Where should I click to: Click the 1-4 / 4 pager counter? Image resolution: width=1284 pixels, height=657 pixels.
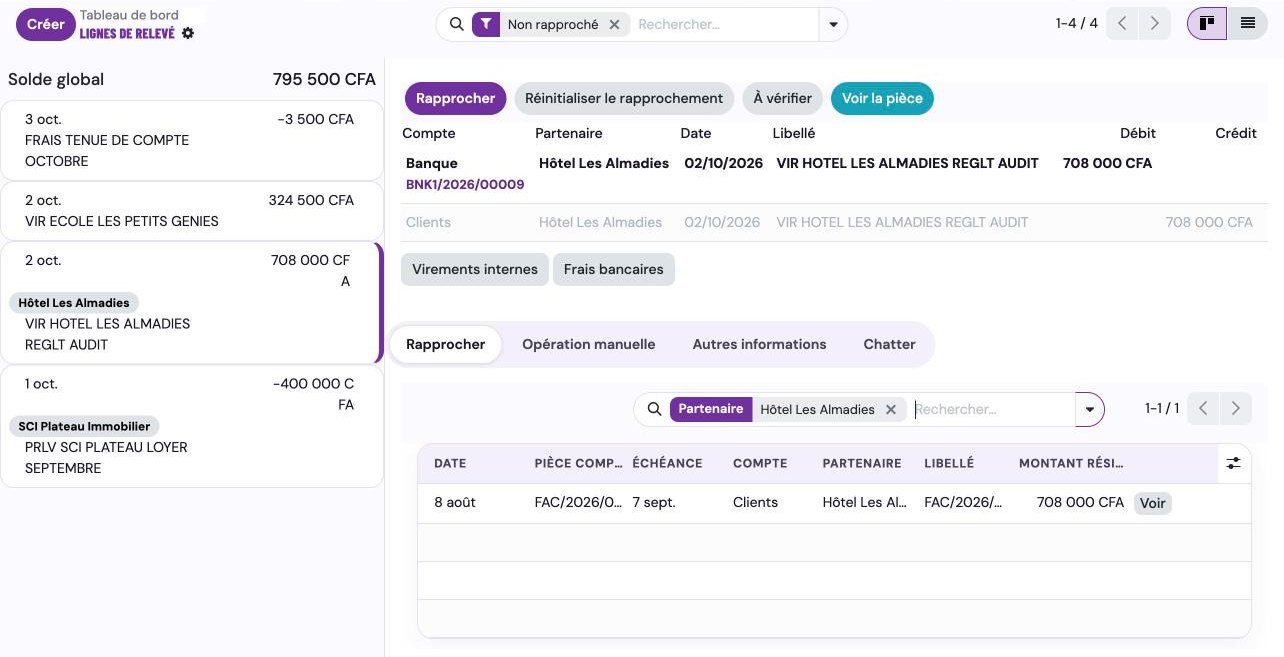[1076, 23]
